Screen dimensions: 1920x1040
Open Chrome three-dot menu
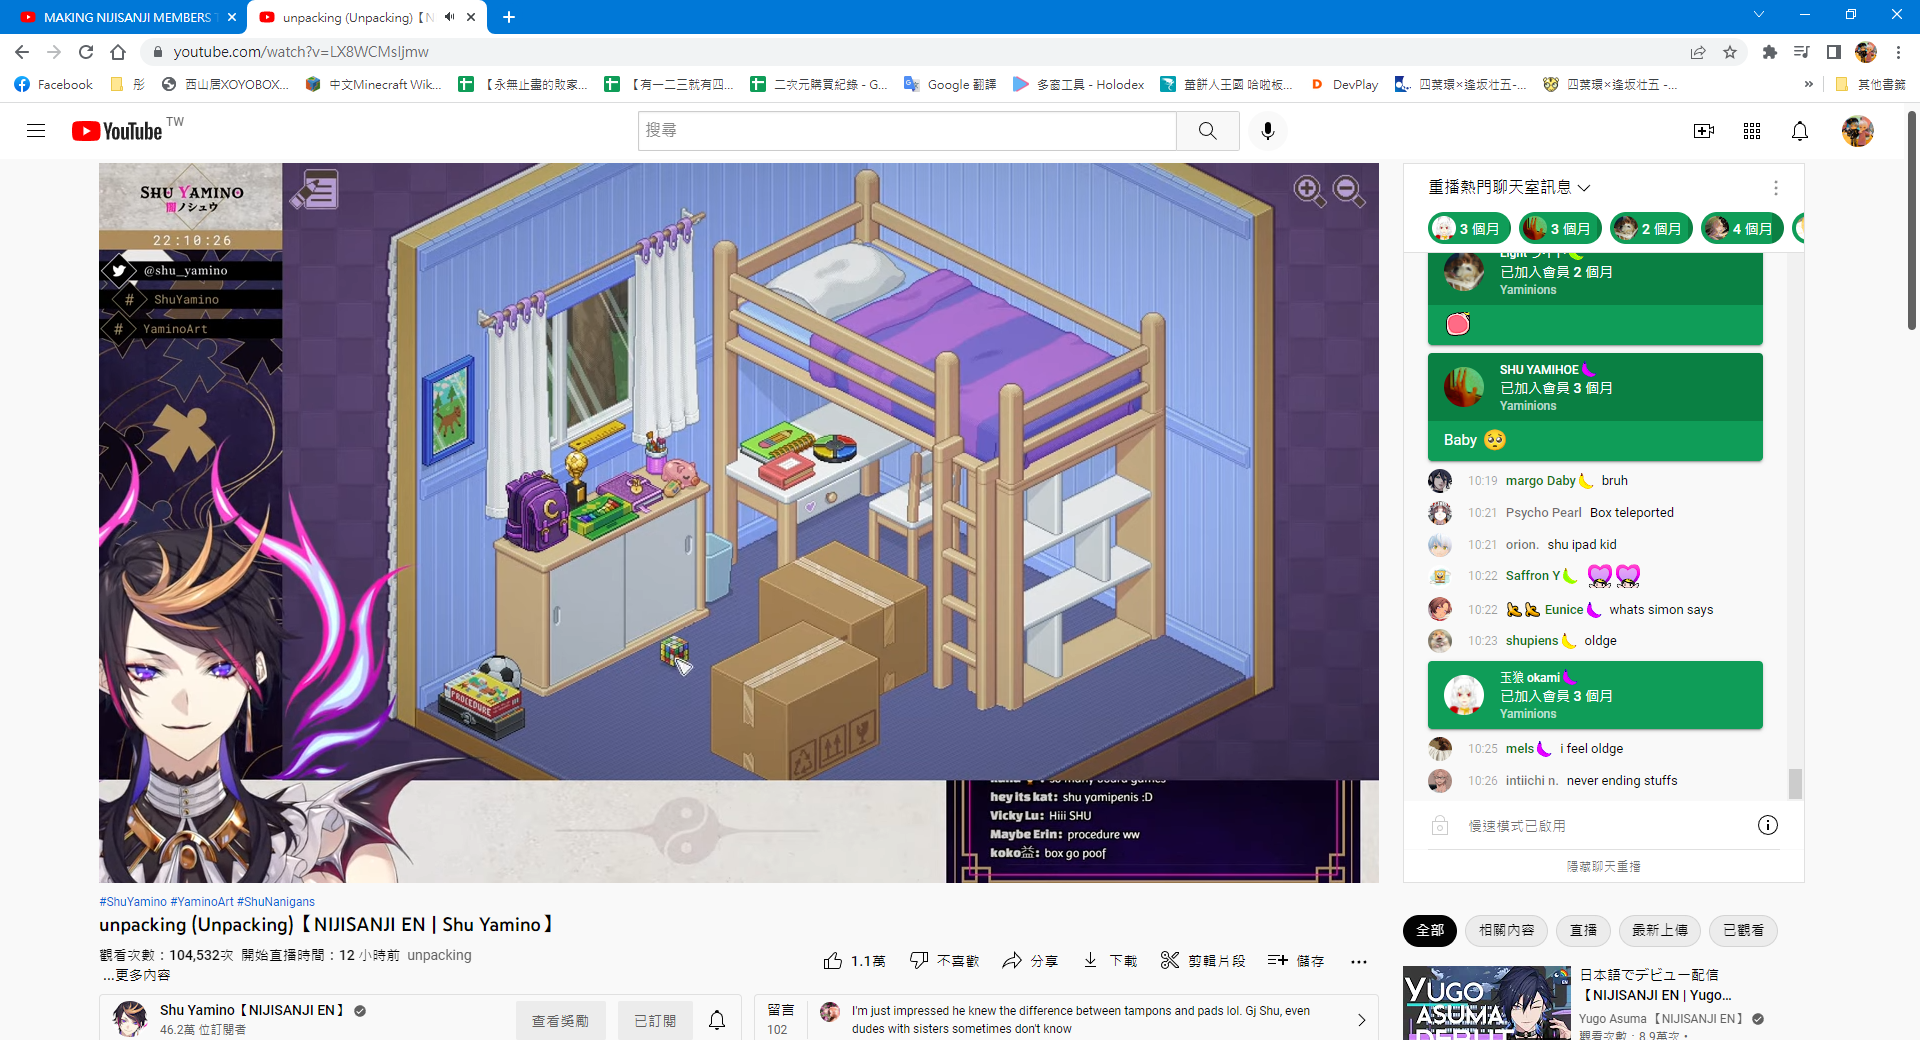pos(1898,52)
